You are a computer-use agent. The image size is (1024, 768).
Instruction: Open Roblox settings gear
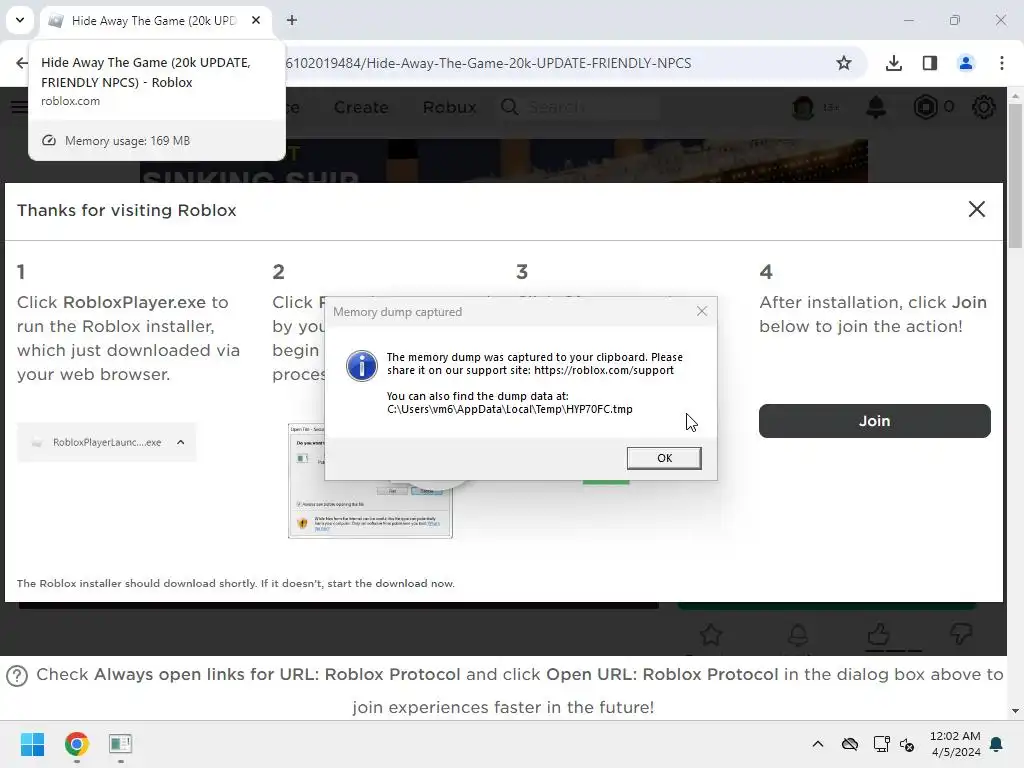tap(984, 107)
